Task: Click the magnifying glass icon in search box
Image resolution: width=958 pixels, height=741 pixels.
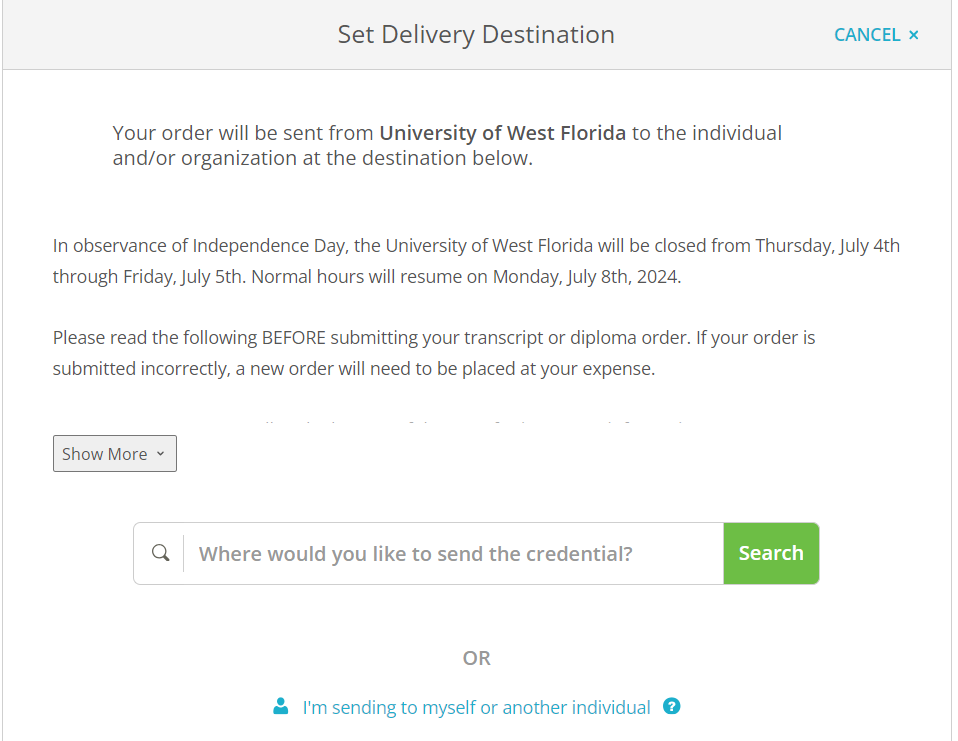Action: (161, 553)
